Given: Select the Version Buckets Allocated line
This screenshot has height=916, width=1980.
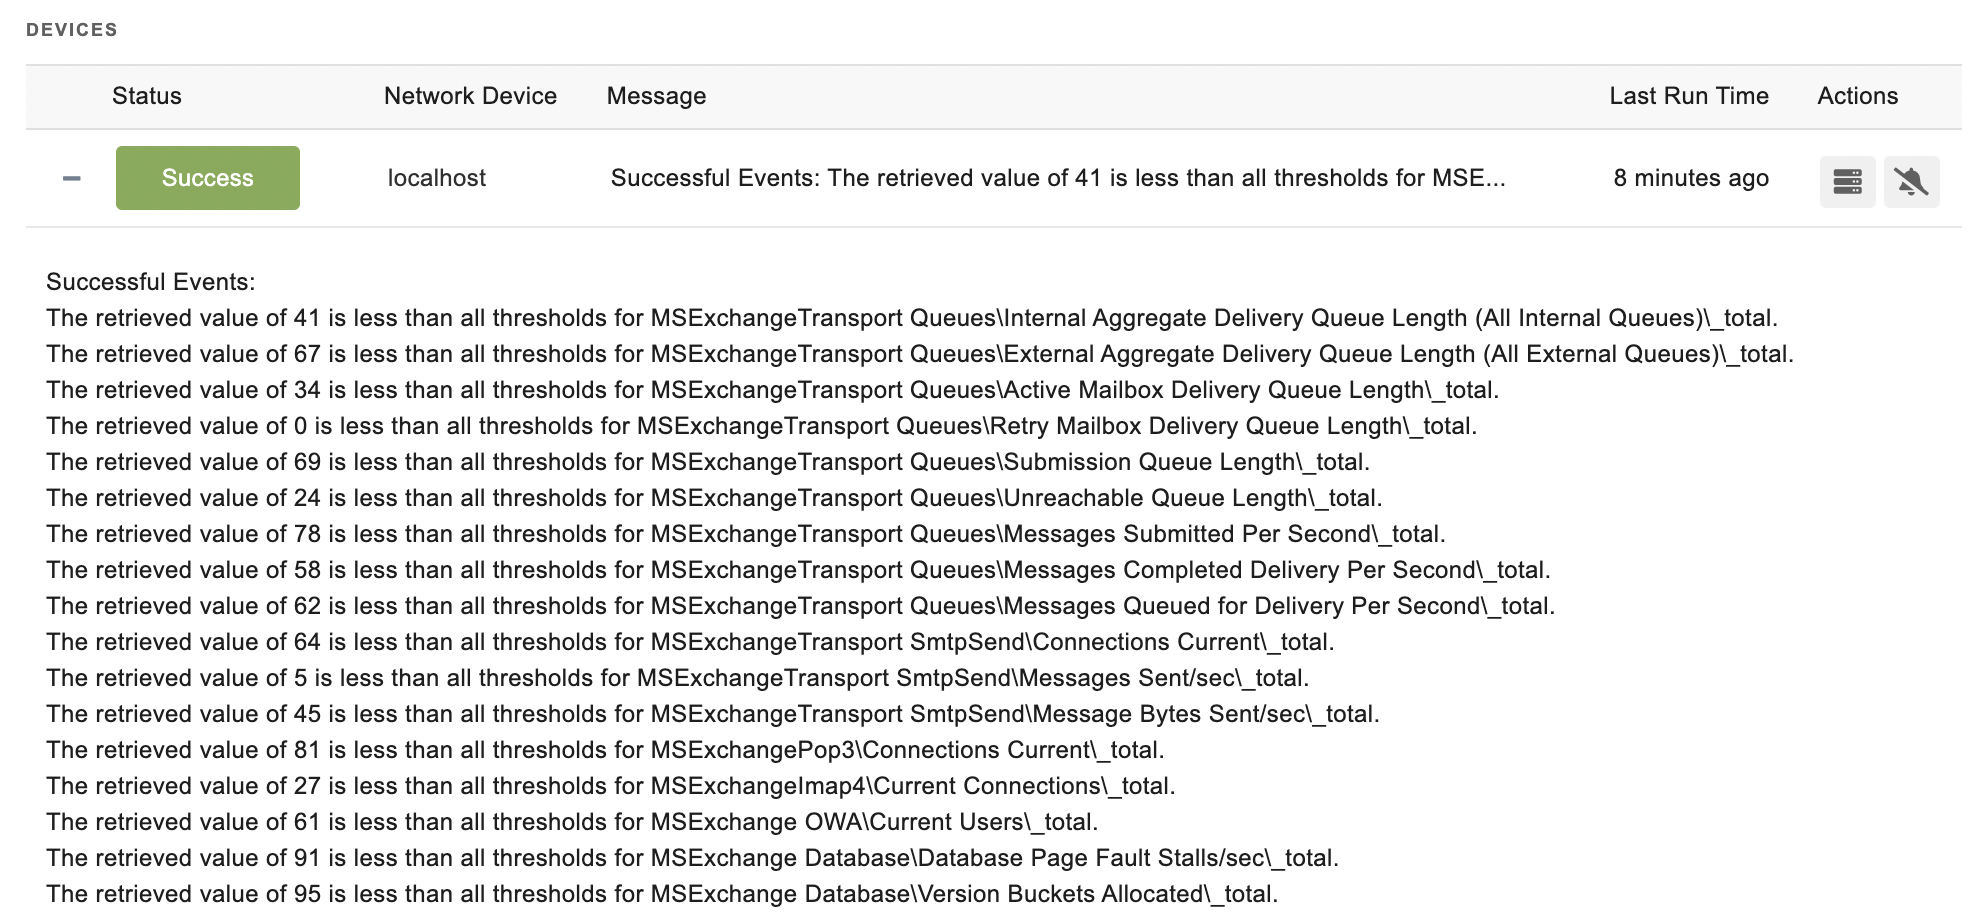Looking at the screenshot, I should coord(662,894).
